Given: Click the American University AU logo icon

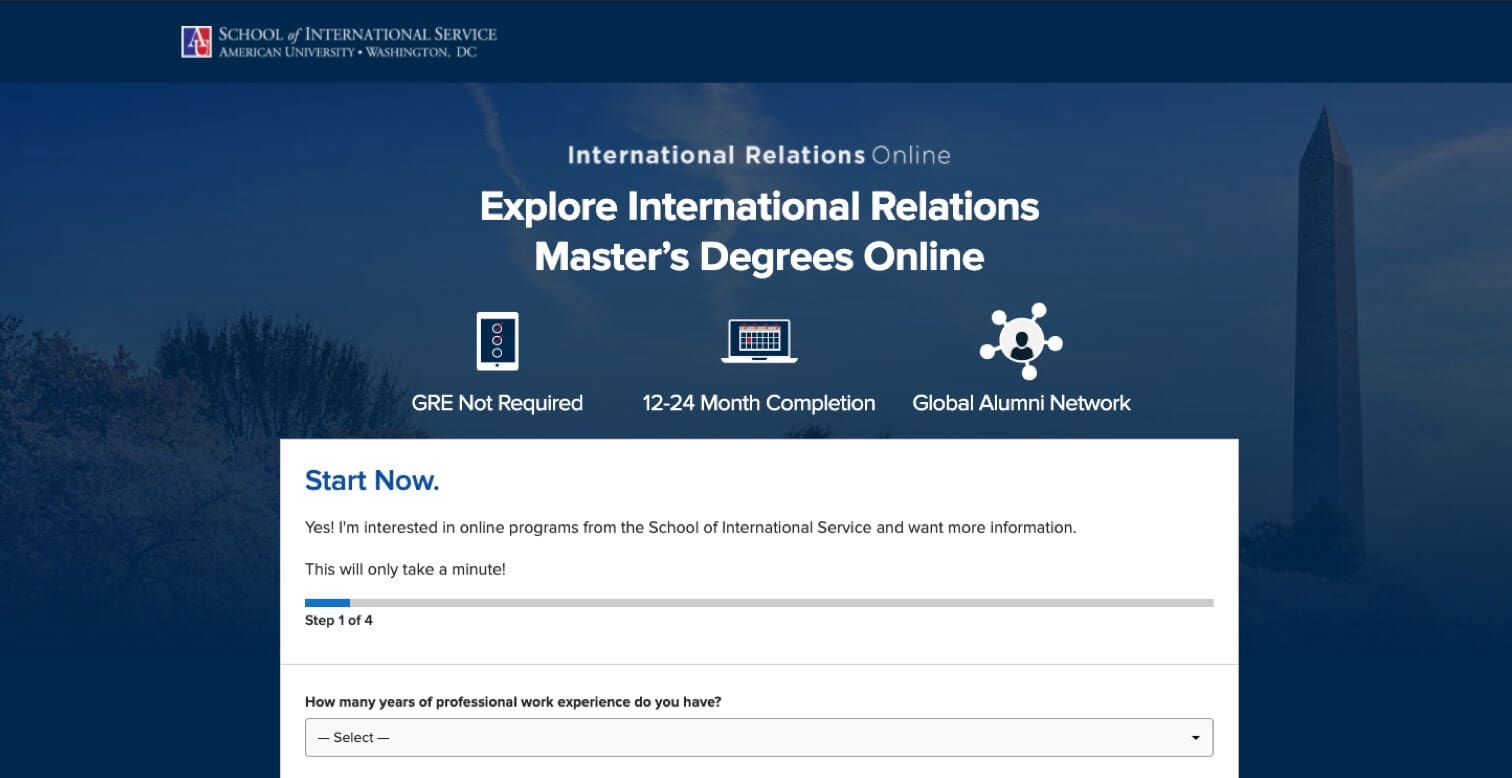Looking at the screenshot, I should 196,42.
